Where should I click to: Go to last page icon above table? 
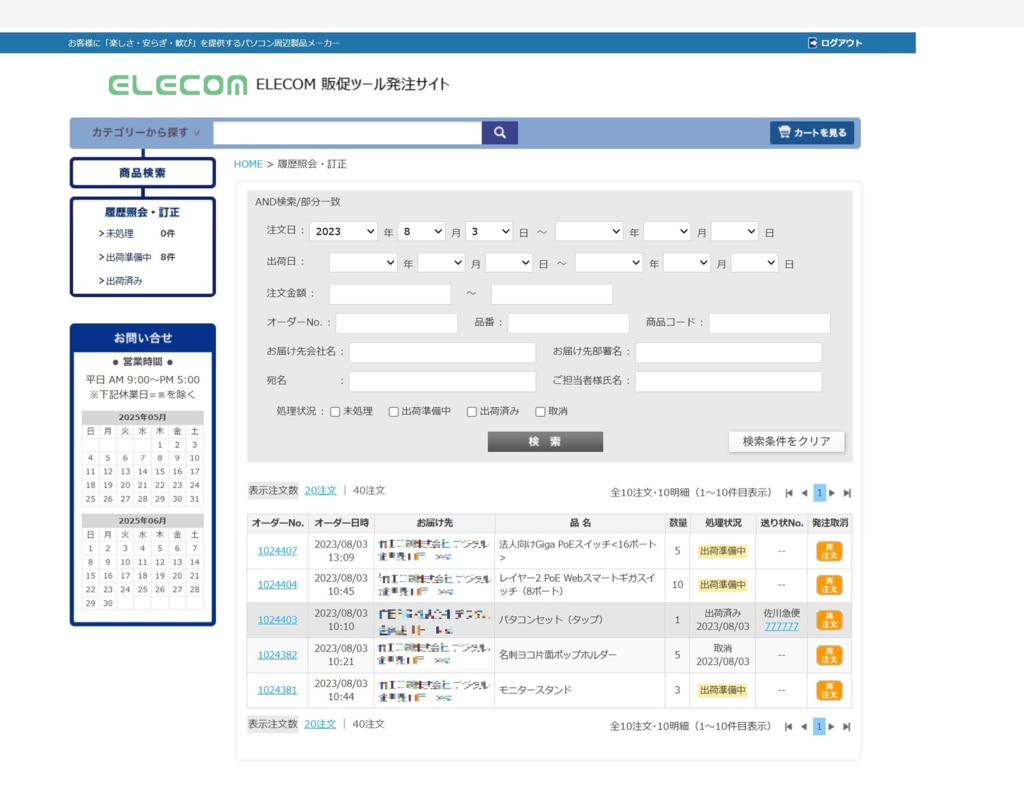[847, 493]
